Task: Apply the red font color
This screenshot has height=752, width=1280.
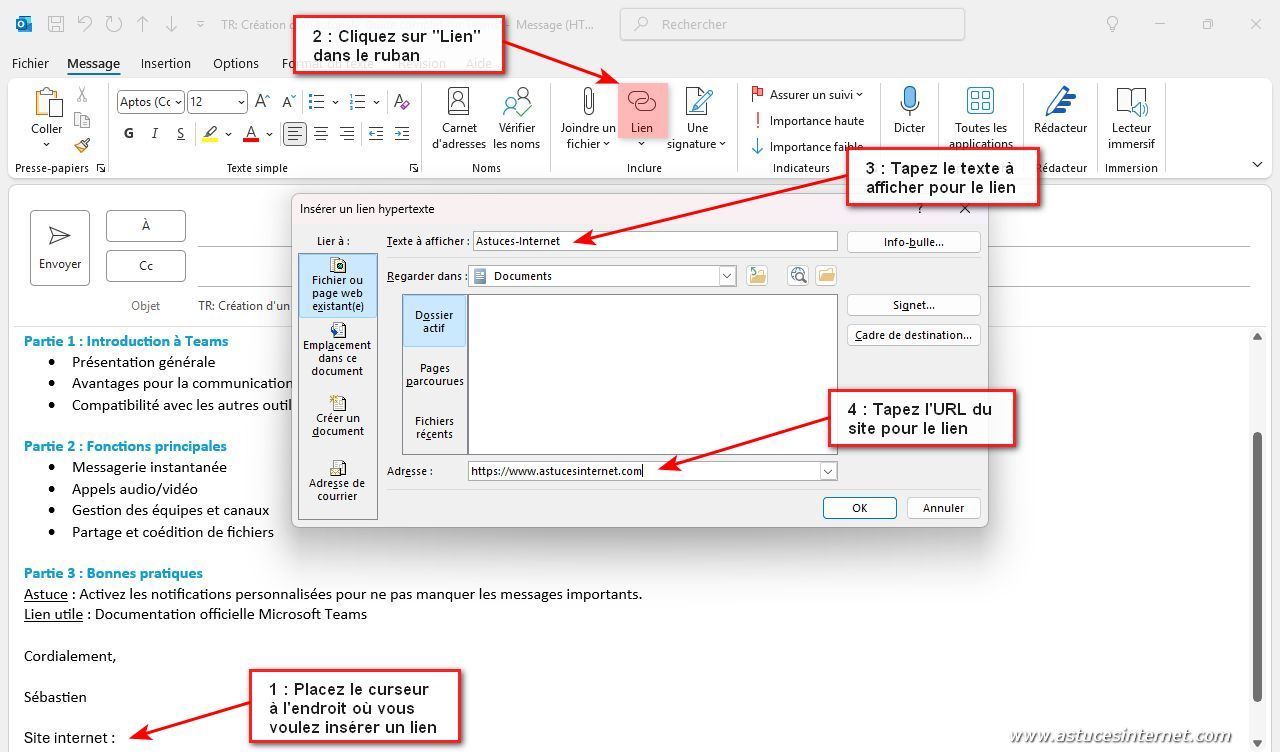Action: tap(251, 133)
